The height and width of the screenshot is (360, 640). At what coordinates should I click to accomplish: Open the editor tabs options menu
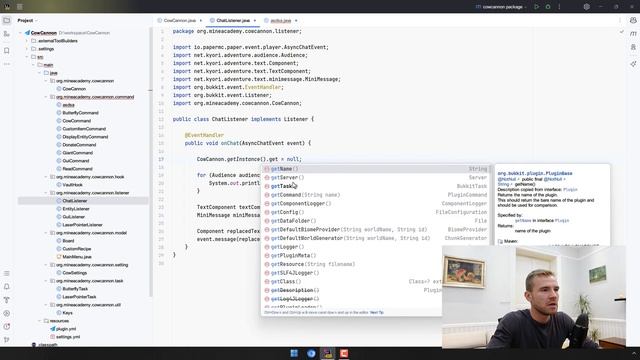(620, 20)
